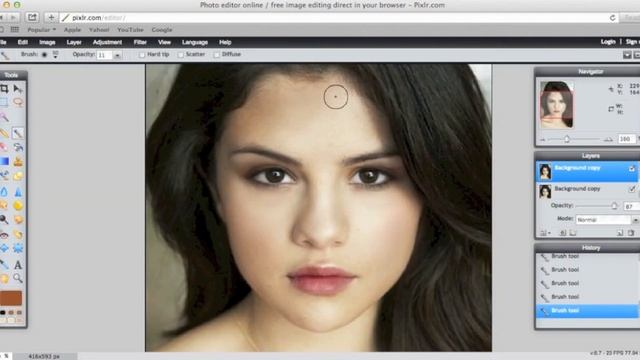This screenshot has height=360, width=640.
Task: Open the Image menu
Action: point(47,42)
